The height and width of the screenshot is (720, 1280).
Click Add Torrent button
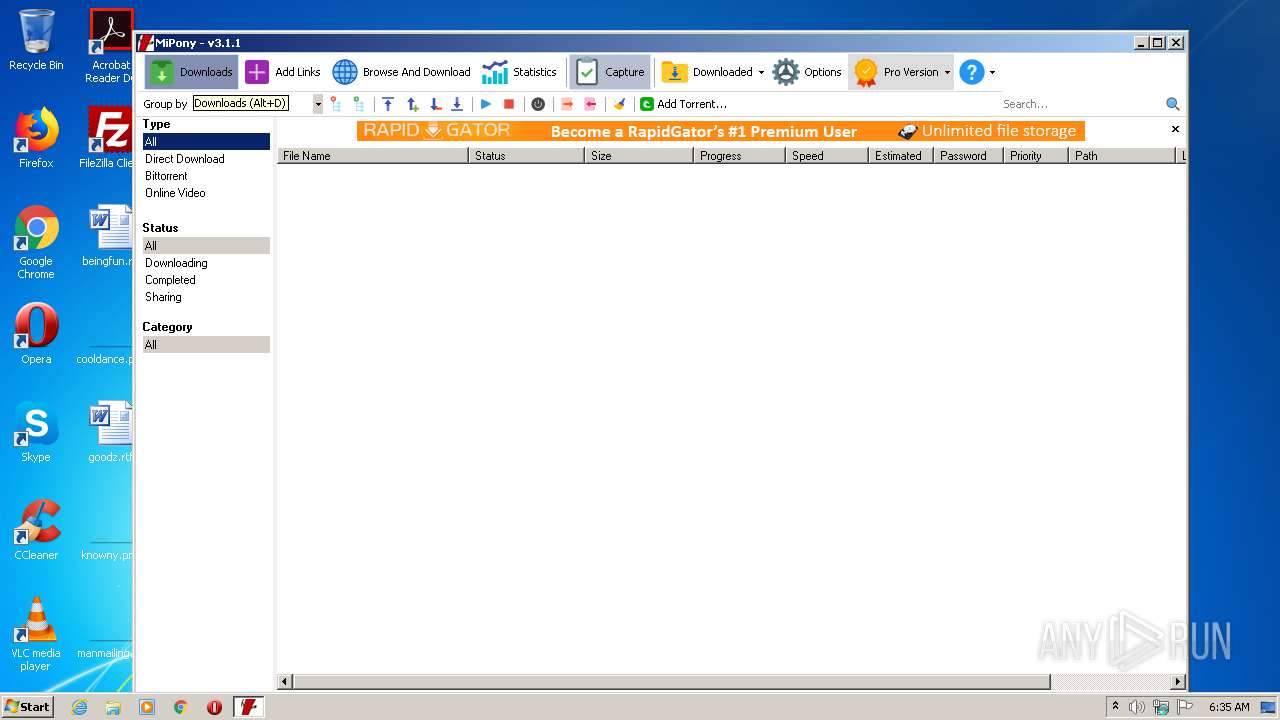683,104
